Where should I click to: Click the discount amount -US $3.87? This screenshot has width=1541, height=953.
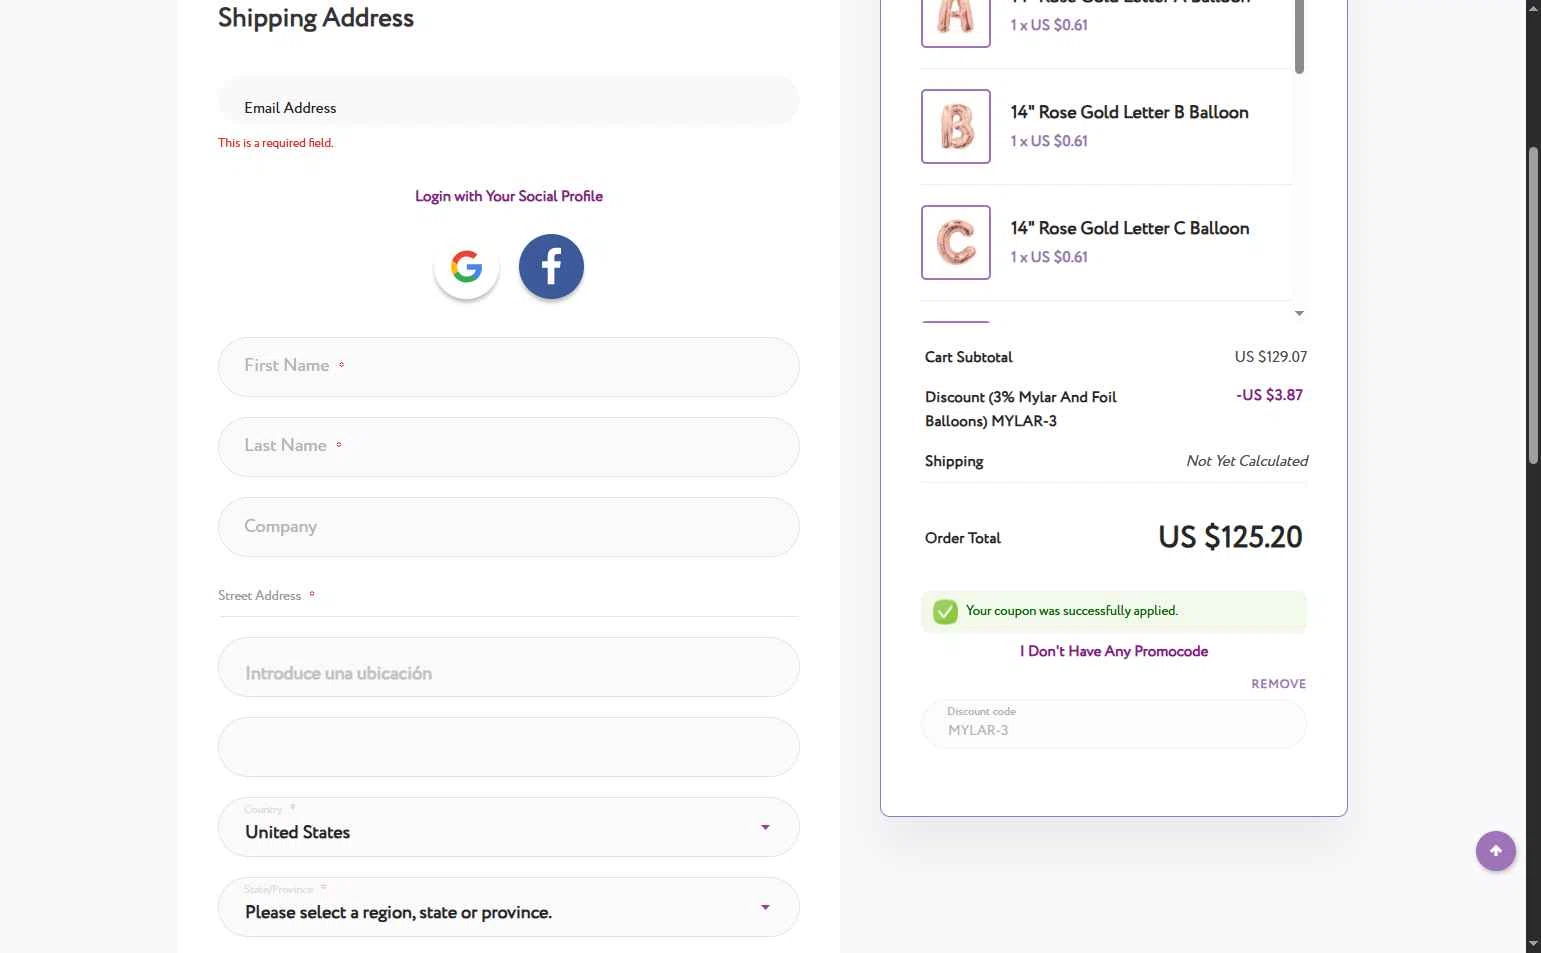click(1269, 395)
